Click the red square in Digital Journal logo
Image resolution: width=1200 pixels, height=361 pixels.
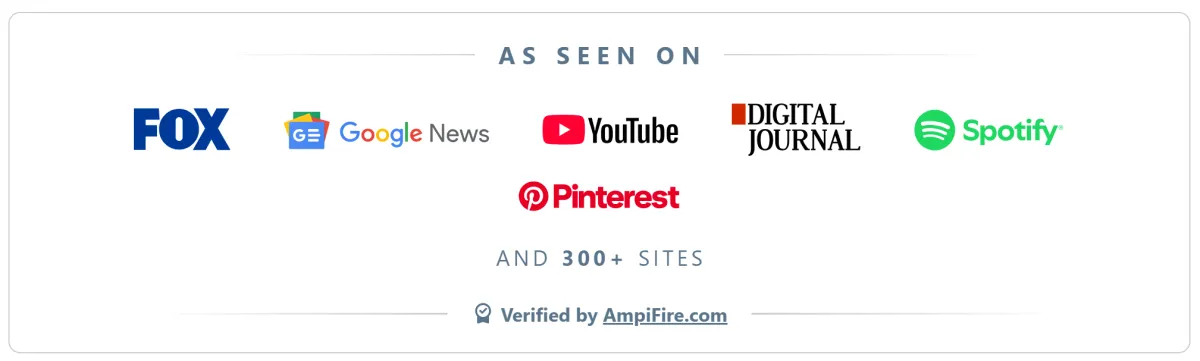pyautogui.click(x=738, y=114)
